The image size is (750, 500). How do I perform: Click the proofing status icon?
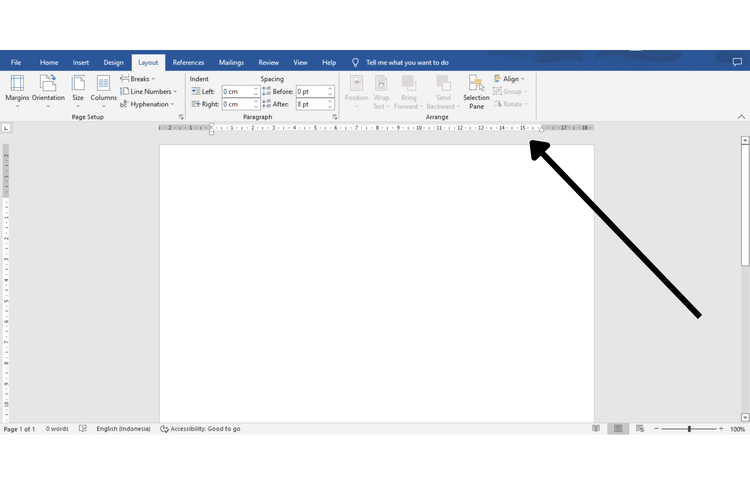(x=83, y=429)
